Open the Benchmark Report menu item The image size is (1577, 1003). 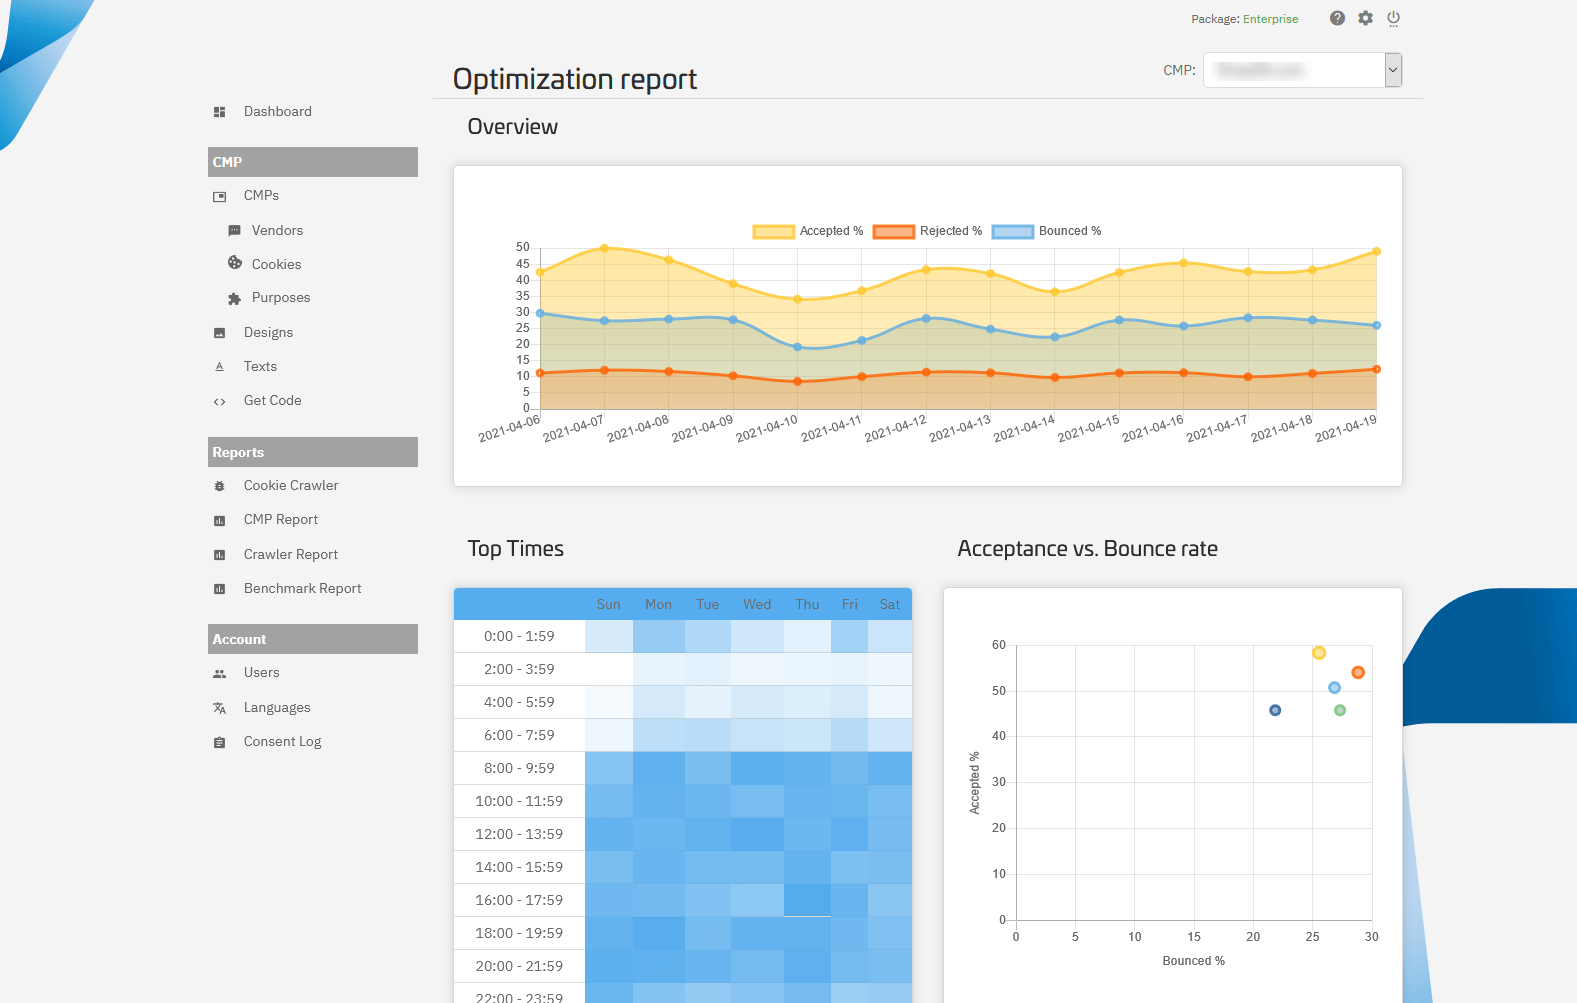[x=303, y=588]
